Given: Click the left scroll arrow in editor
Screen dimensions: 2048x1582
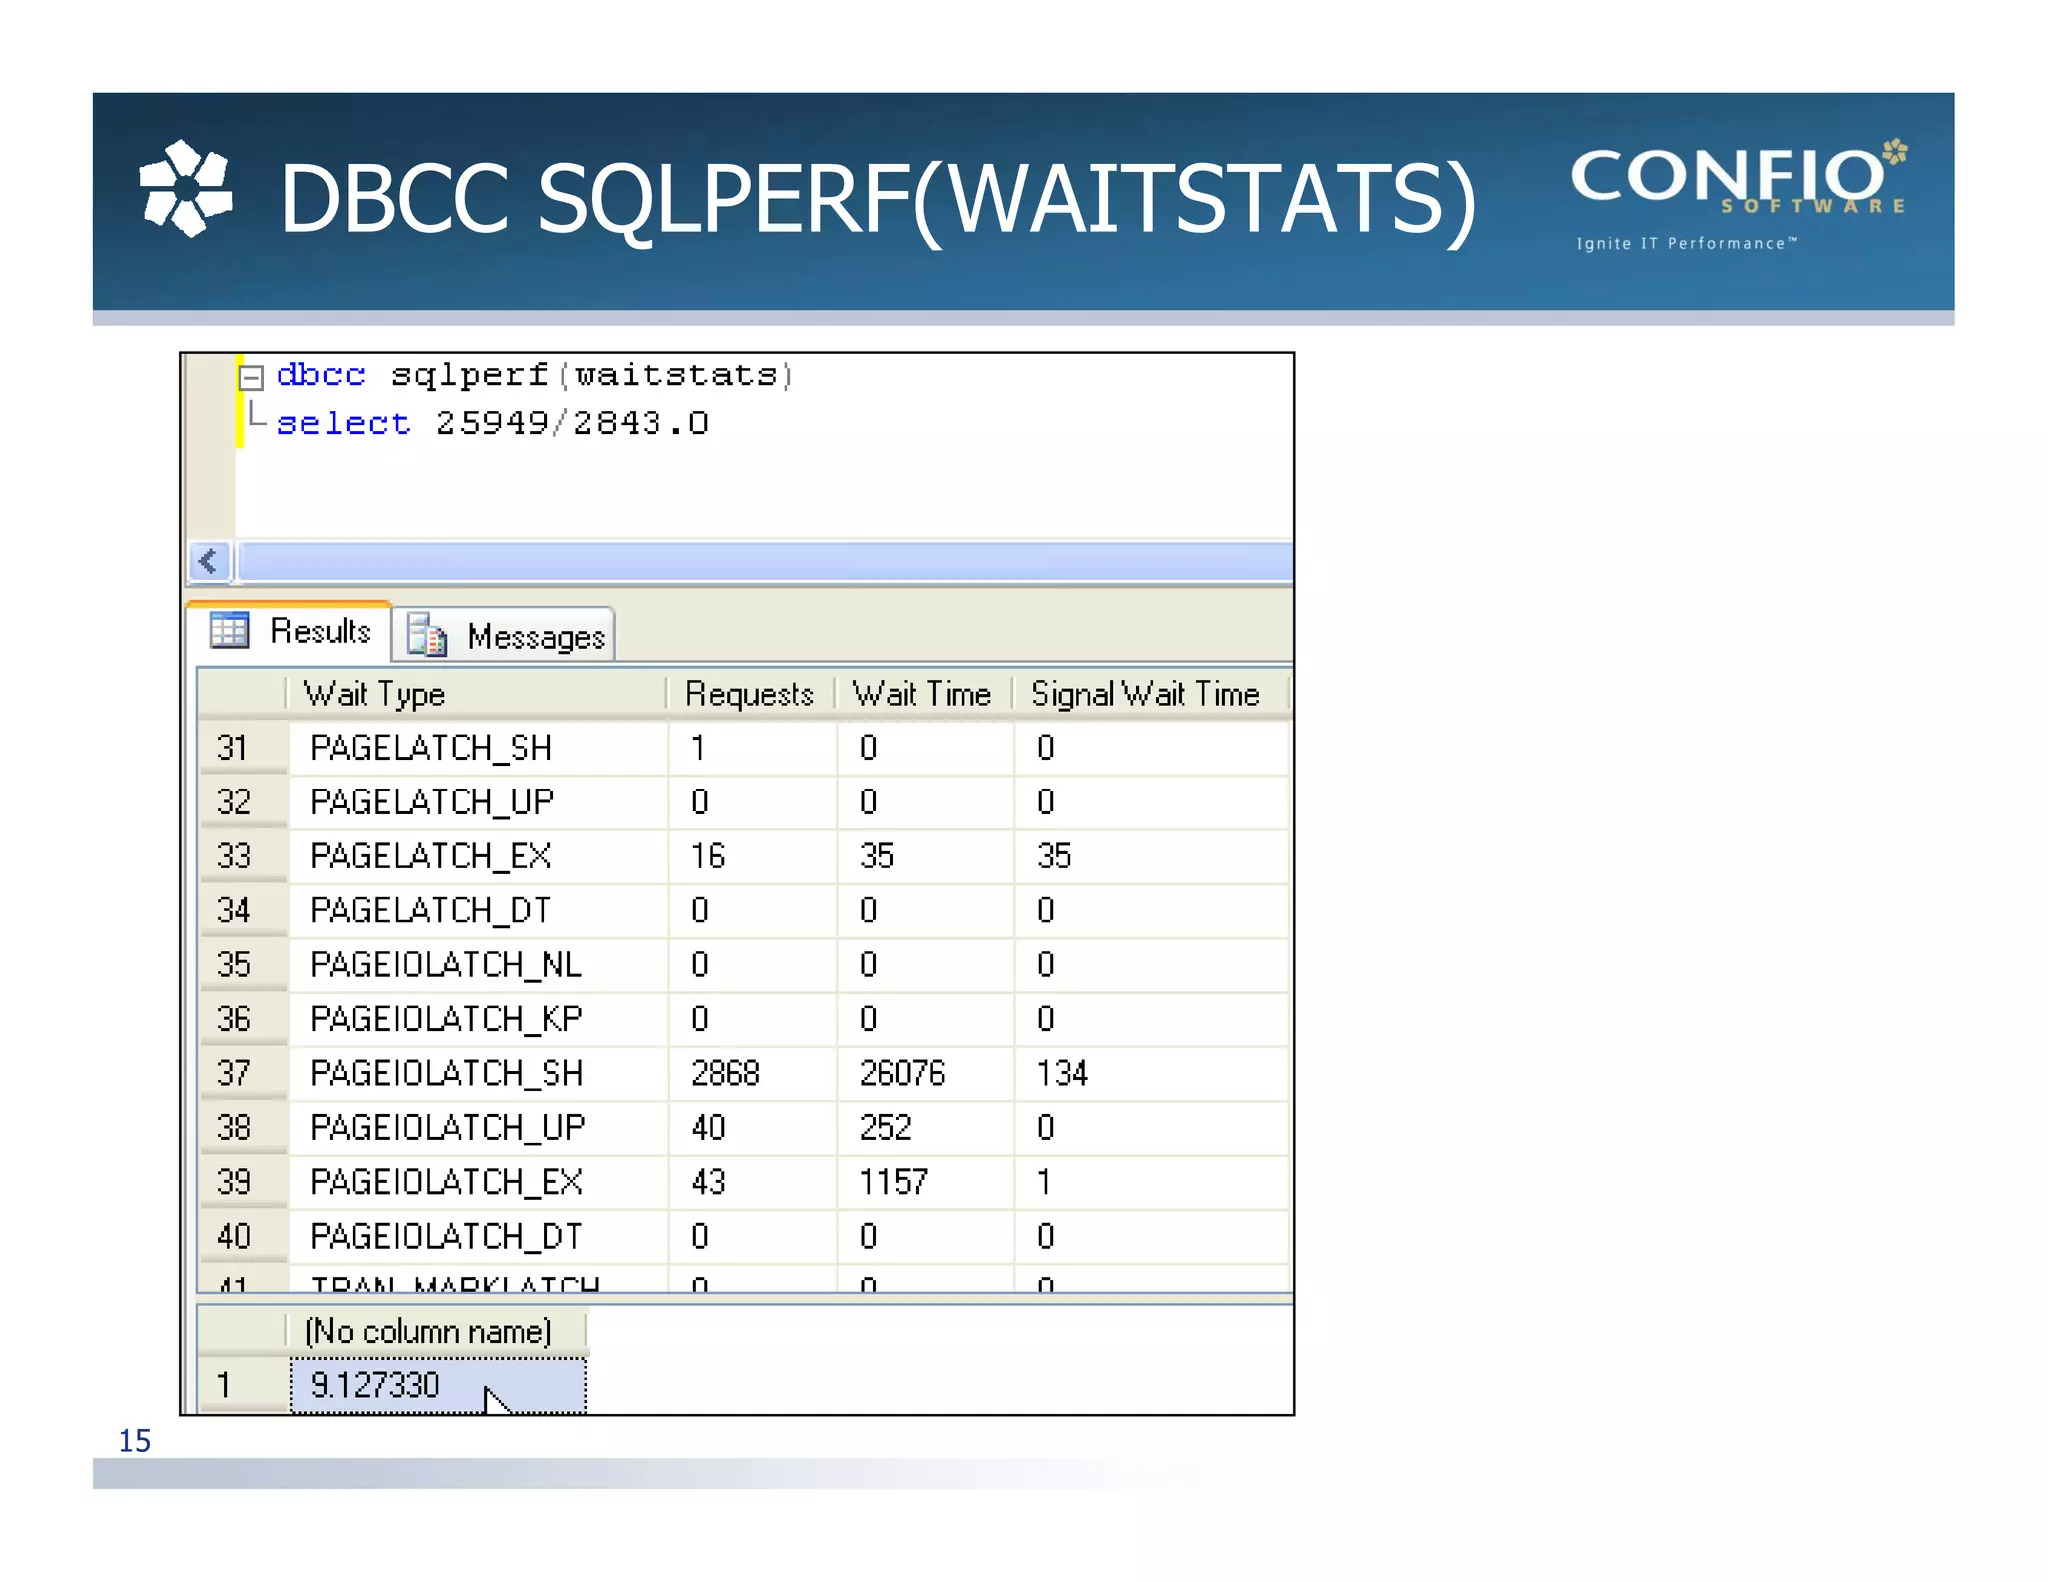Looking at the screenshot, I should (209, 561).
